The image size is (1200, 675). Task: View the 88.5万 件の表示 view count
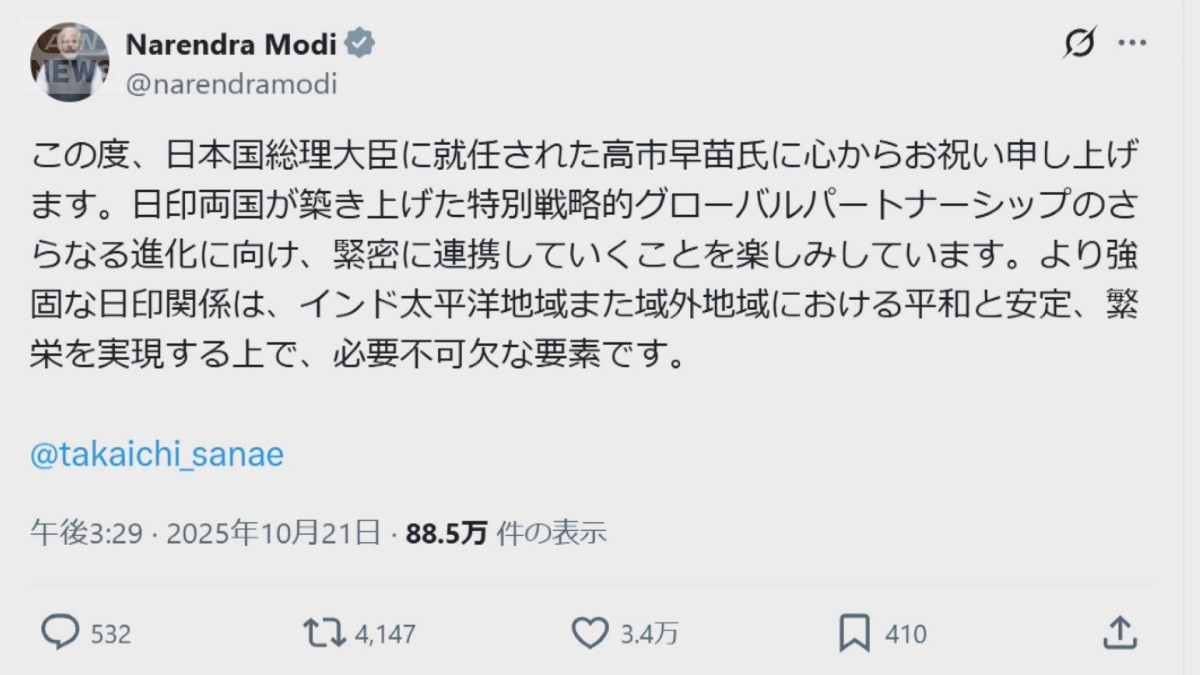tap(506, 533)
